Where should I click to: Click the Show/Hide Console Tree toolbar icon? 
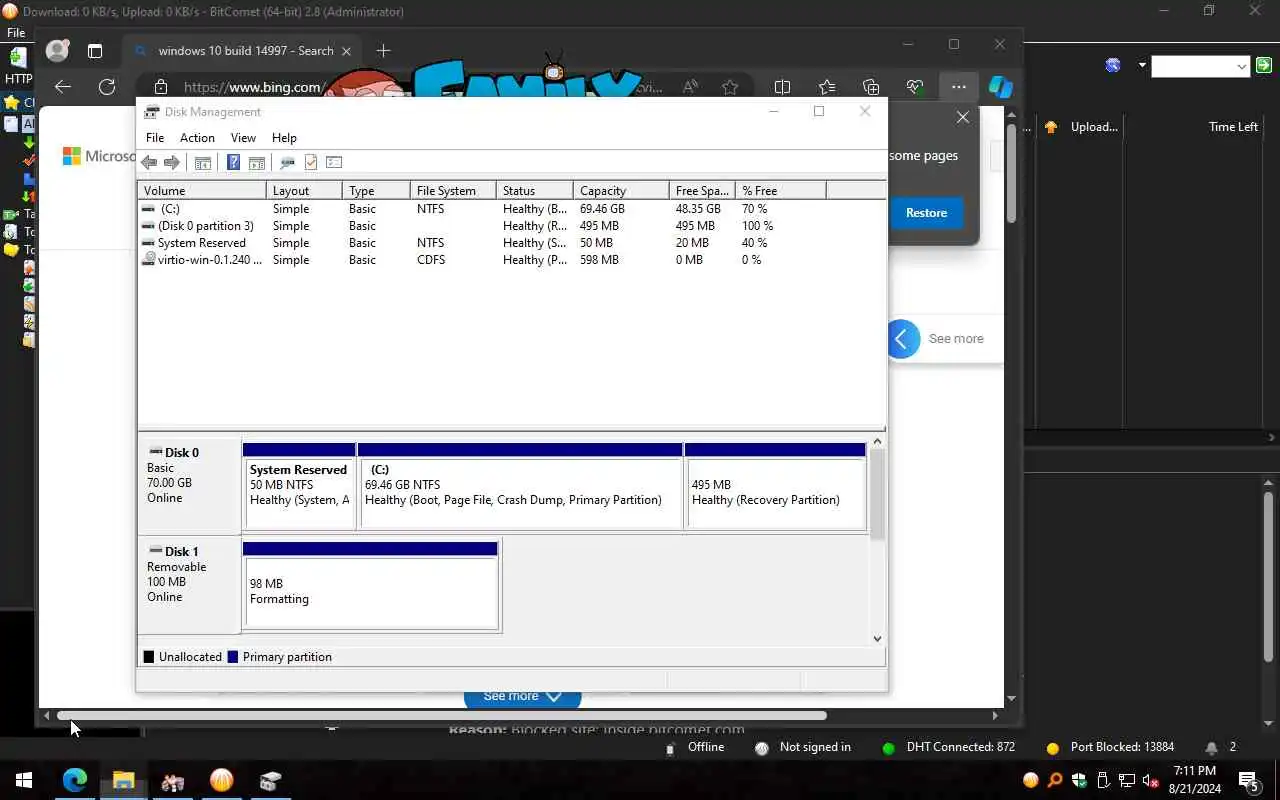[x=203, y=163]
